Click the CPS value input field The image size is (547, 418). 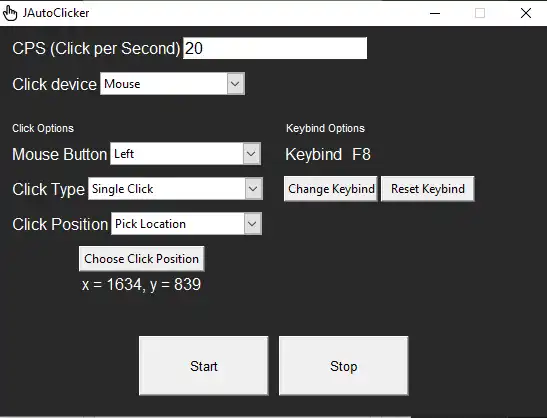coord(275,48)
